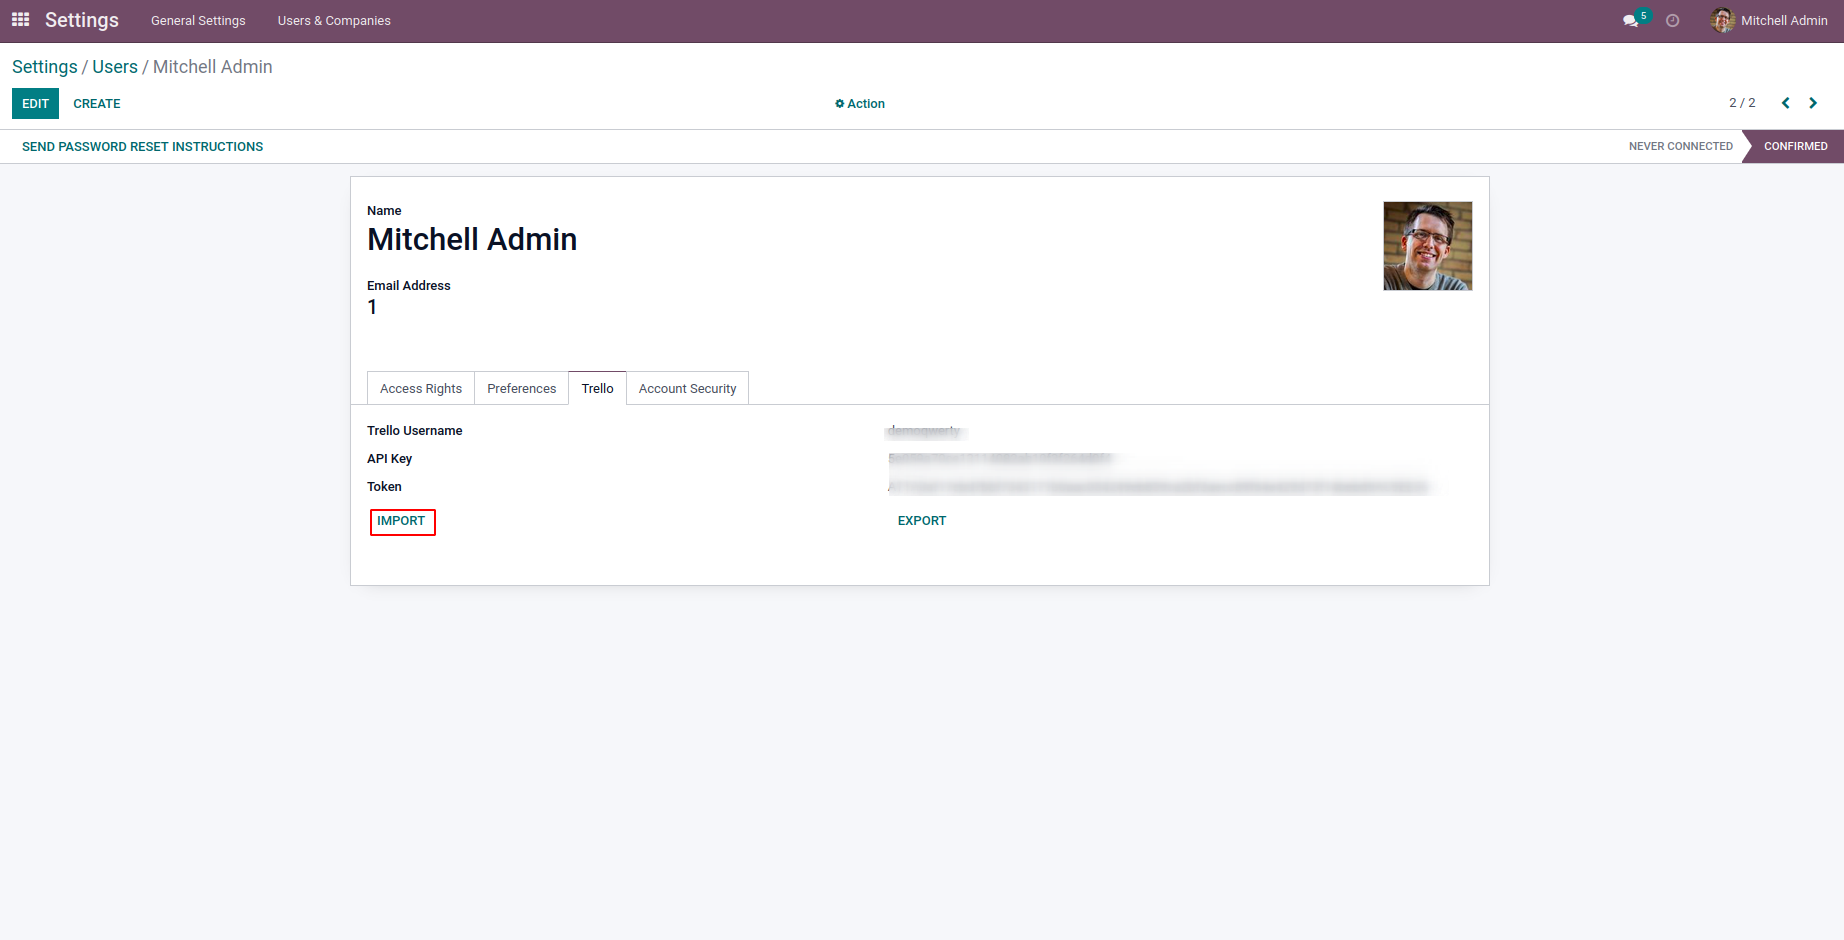1844x940 pixels.
Task: Click the Create button
Action: click(x=97, y=104)
